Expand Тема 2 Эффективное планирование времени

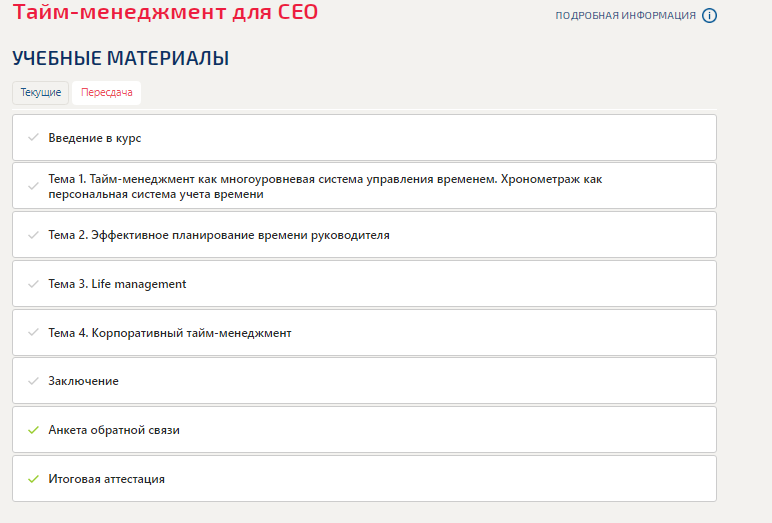click(364, 235)
